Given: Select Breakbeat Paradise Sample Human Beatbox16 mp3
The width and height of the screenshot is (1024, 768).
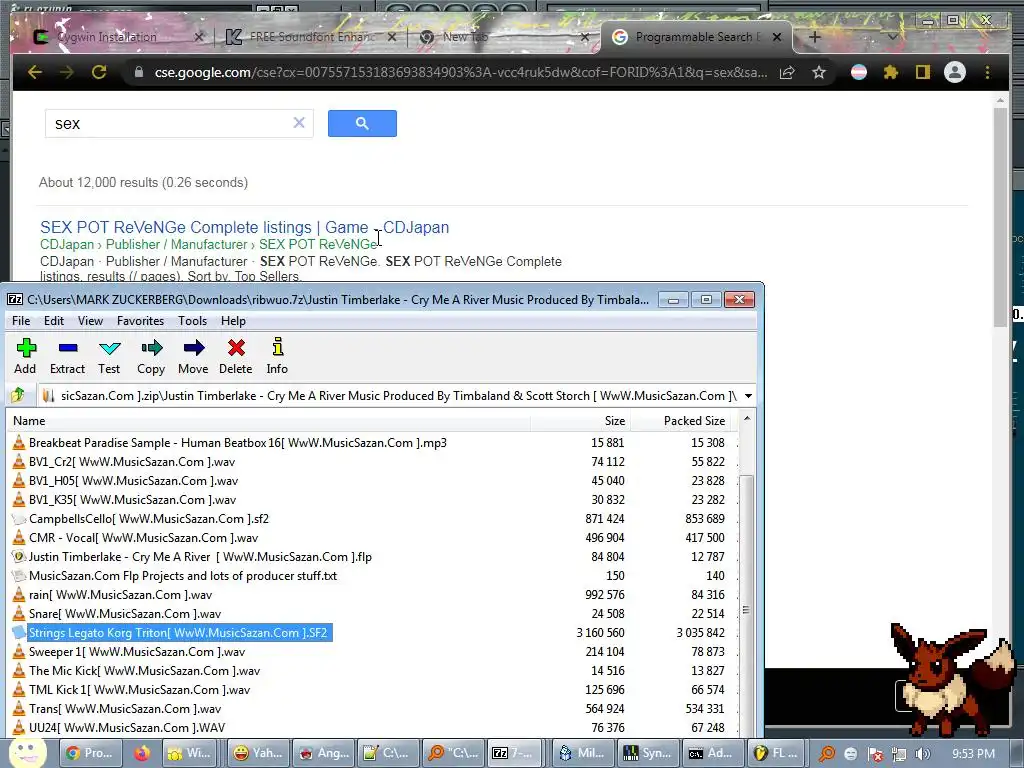Looking at the screenshot, I should (238, 443).
